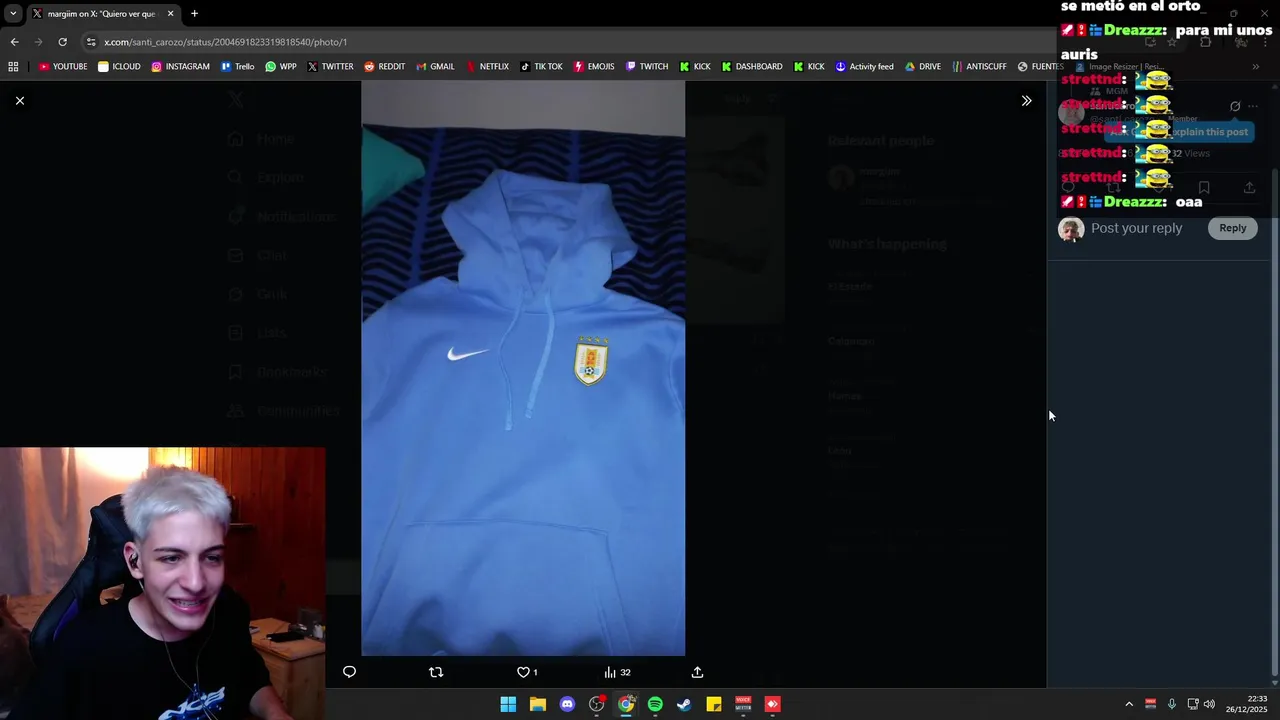The image size is (1280, 720).
Task: Open a new browser tab with plus icon
Action: (x=194, y=14)
